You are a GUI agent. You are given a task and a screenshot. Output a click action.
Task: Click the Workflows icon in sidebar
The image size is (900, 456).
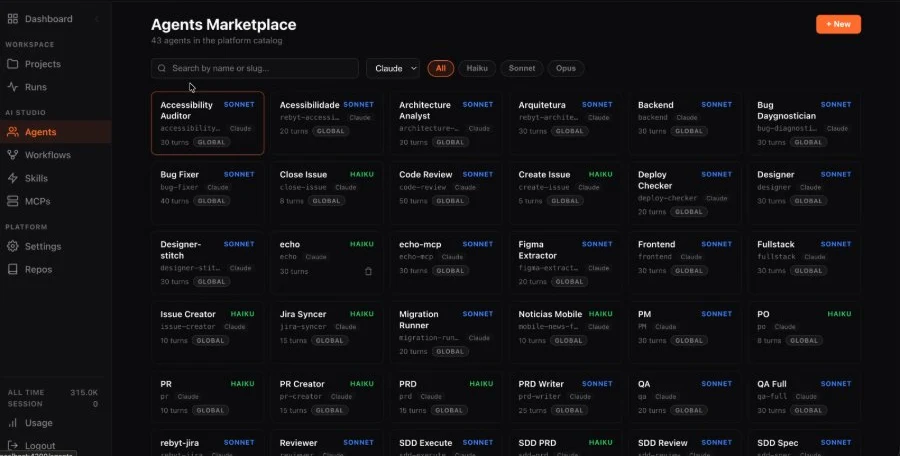point(12,155)
